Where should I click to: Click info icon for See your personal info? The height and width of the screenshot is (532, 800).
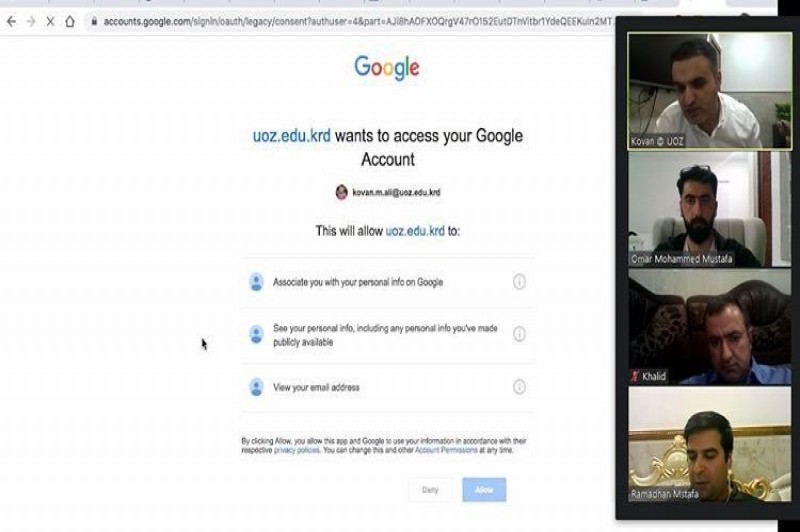point(519,334)
